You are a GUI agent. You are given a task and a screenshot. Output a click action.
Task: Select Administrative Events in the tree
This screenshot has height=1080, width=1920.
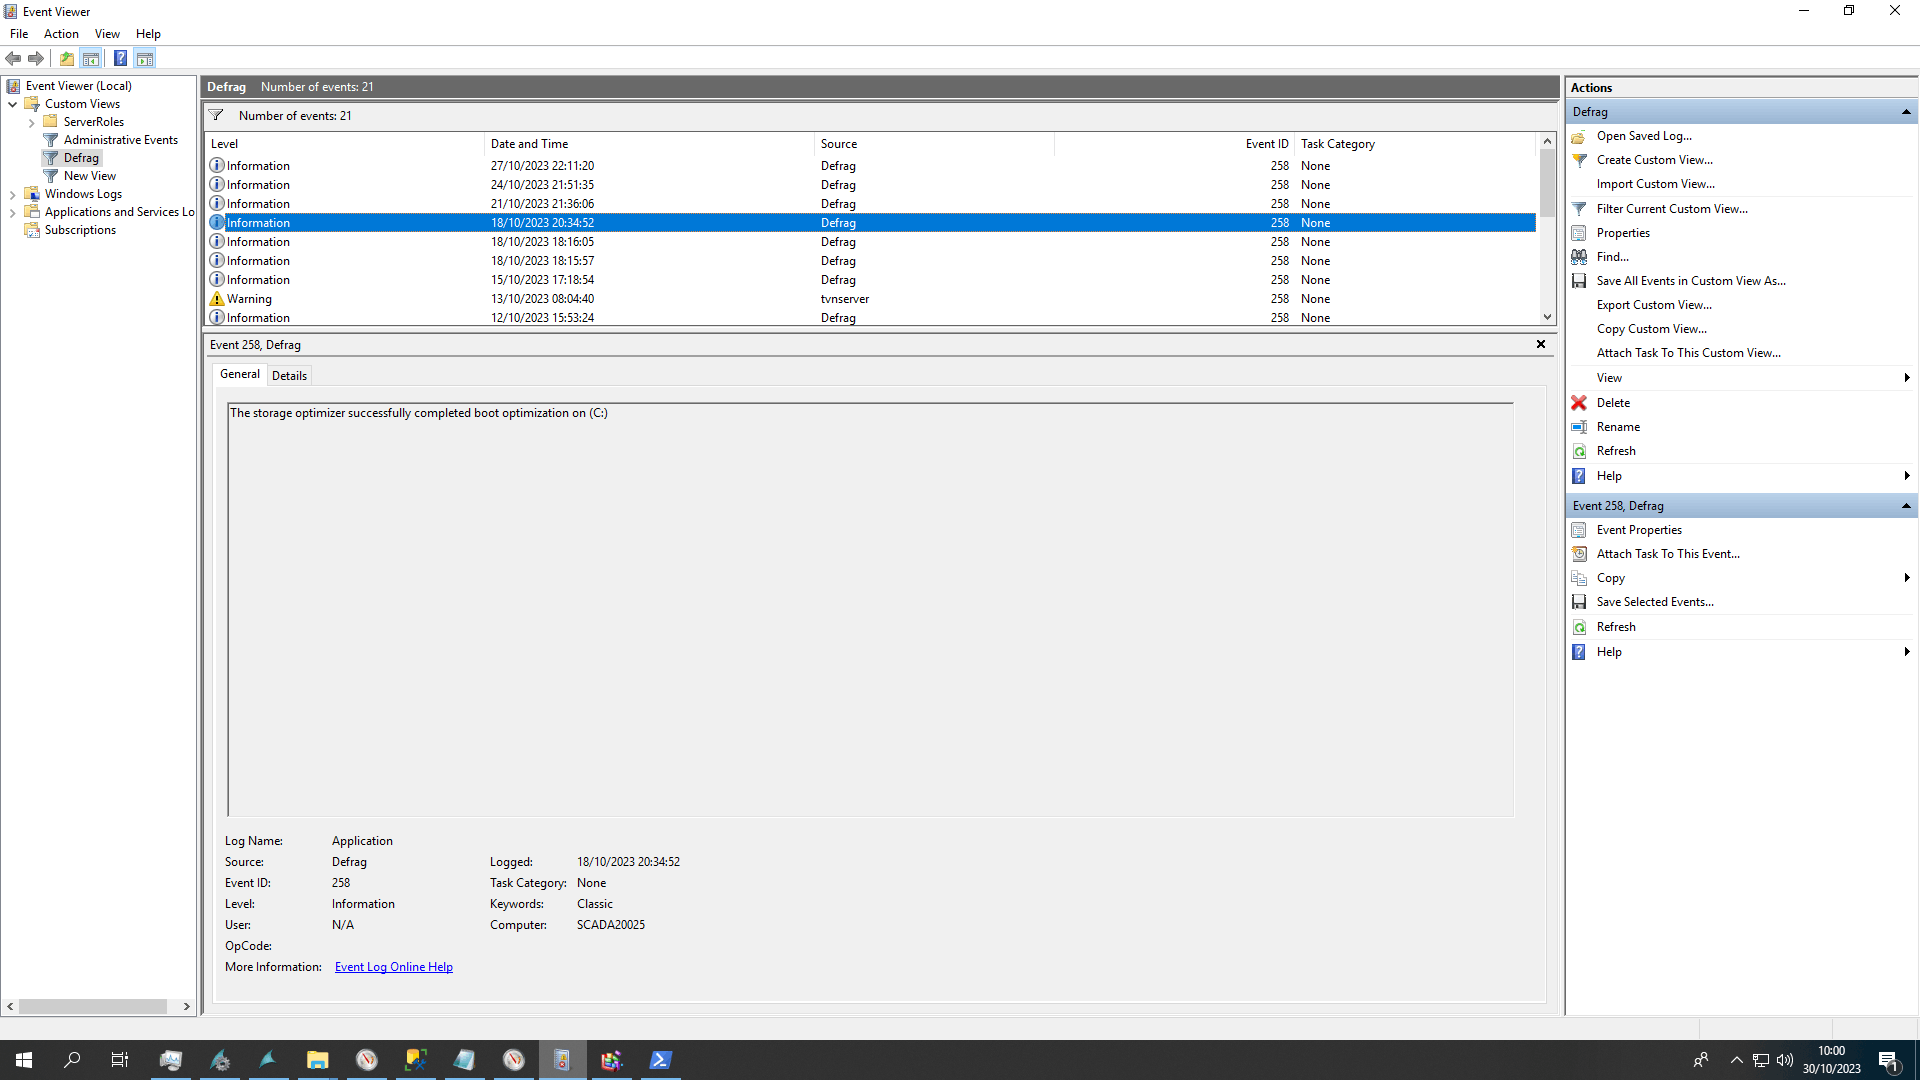[x=121, y=140]
